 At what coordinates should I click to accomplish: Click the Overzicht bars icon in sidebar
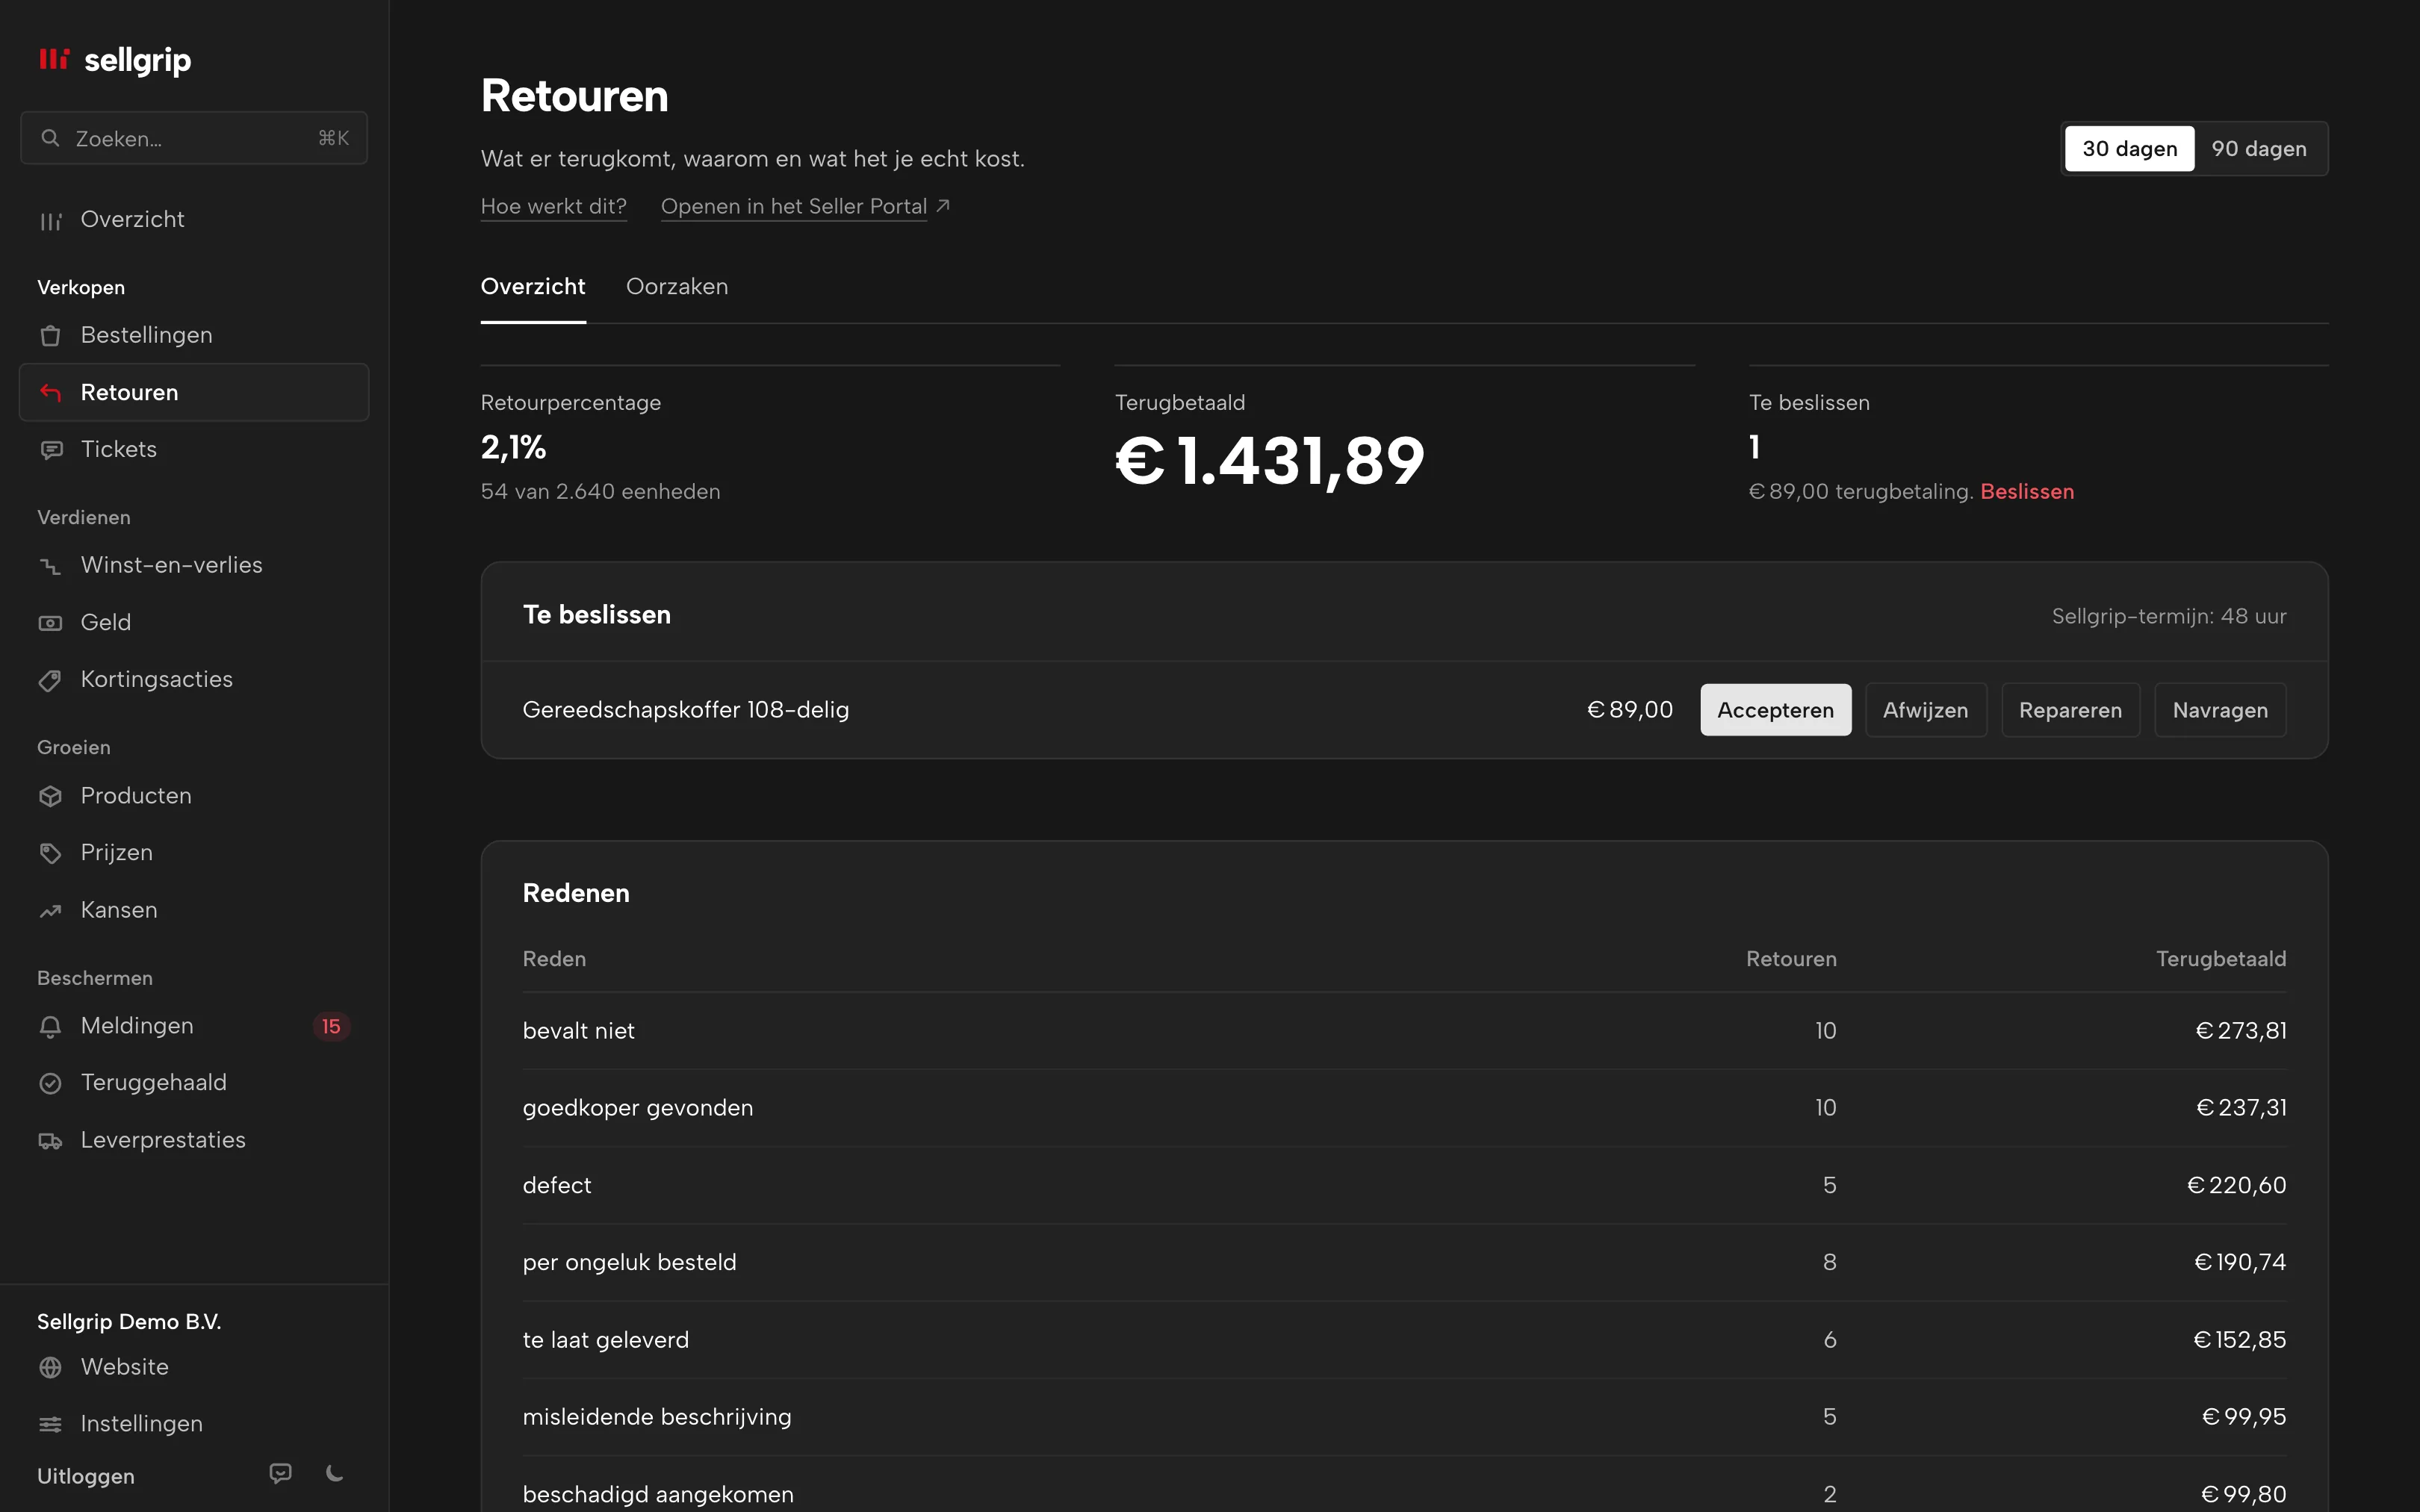50,220
